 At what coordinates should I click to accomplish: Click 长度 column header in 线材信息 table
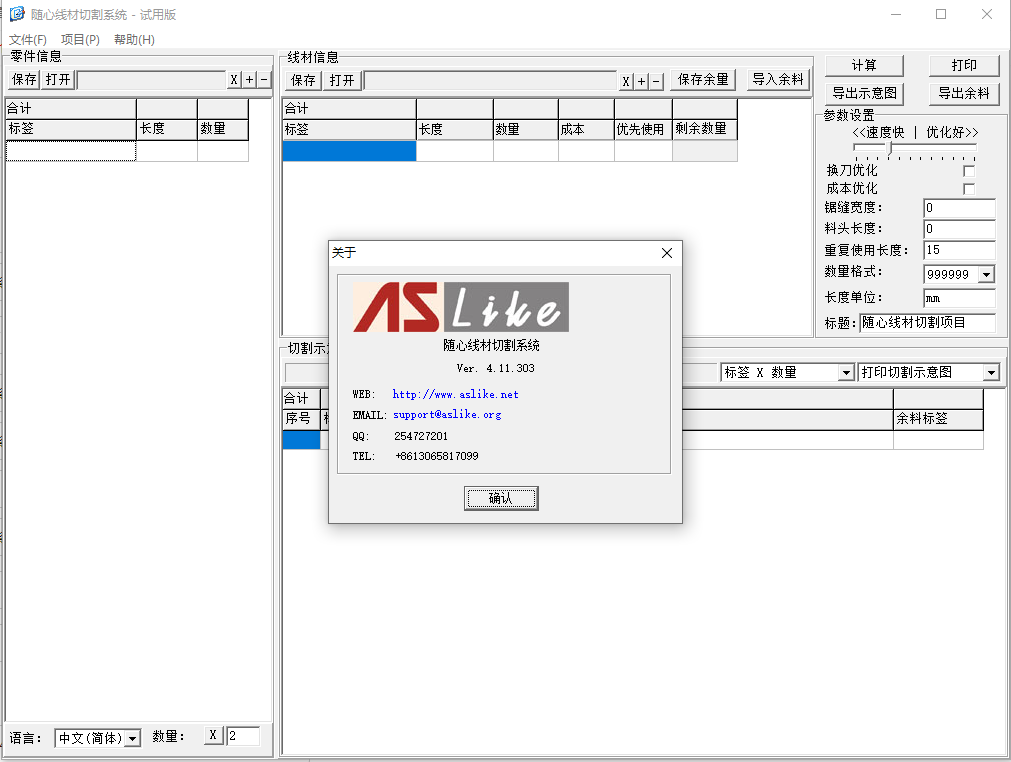tap(455, 130)
